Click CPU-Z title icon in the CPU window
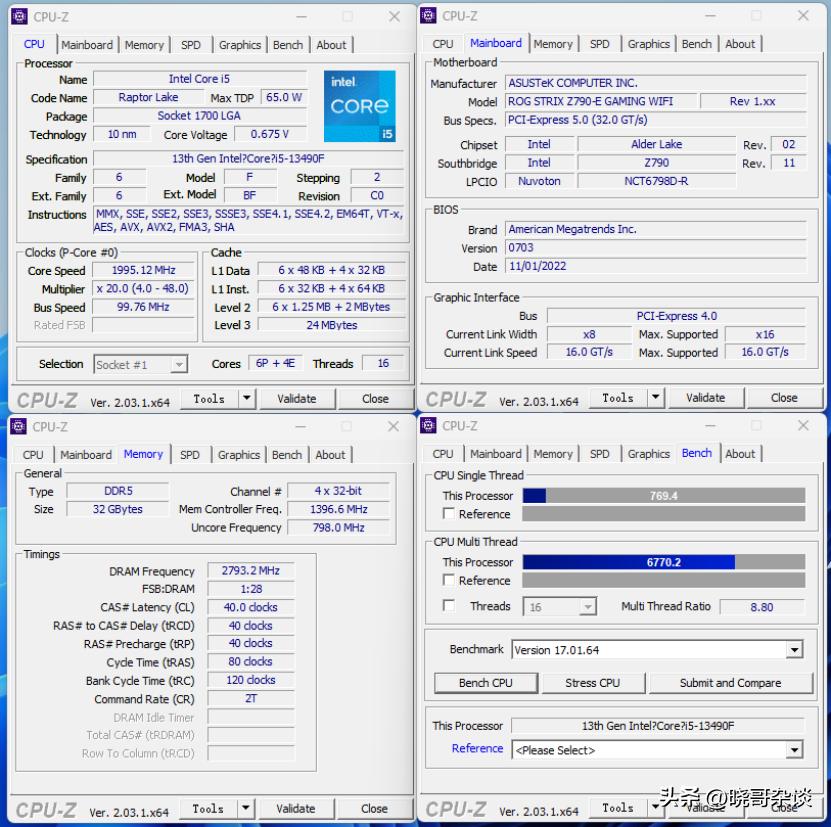 click(x=19, y=17)
